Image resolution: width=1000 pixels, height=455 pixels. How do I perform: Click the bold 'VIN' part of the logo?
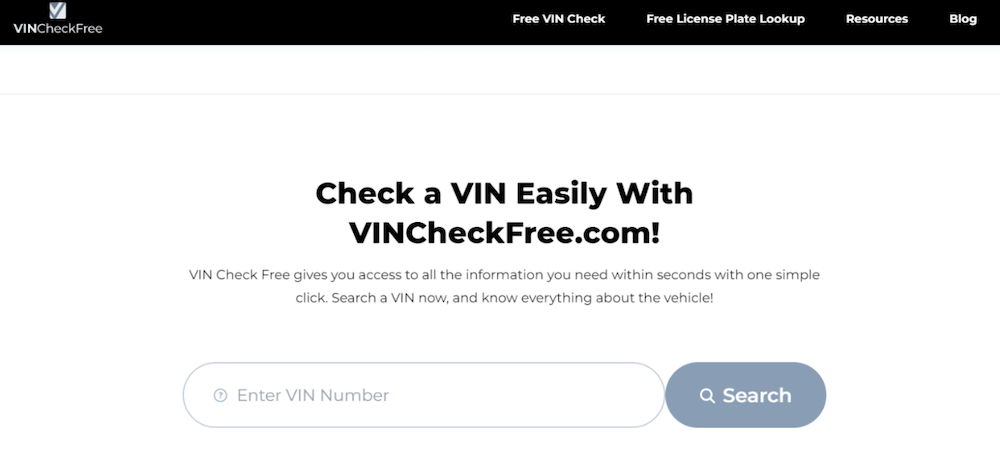[25, 28]
